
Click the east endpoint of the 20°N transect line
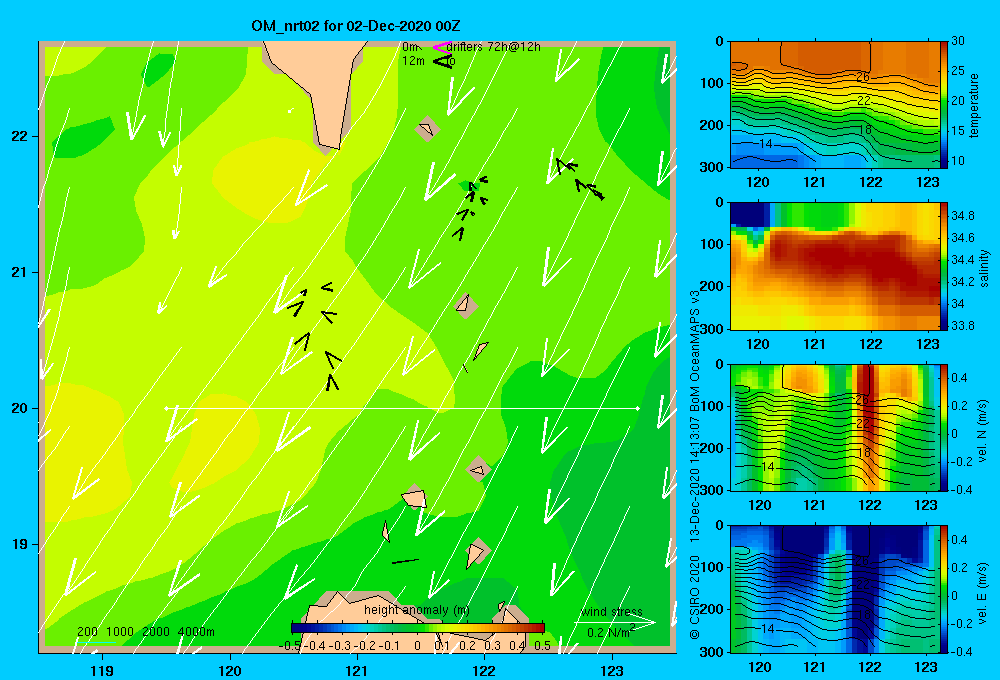pyautogui.click(x=638, y=408)
